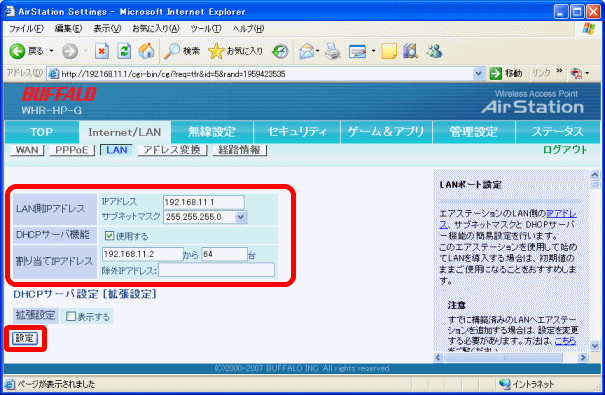
Task: Click the BUFFALO logo
Action: pyautogui.click(x=59, y=95)
